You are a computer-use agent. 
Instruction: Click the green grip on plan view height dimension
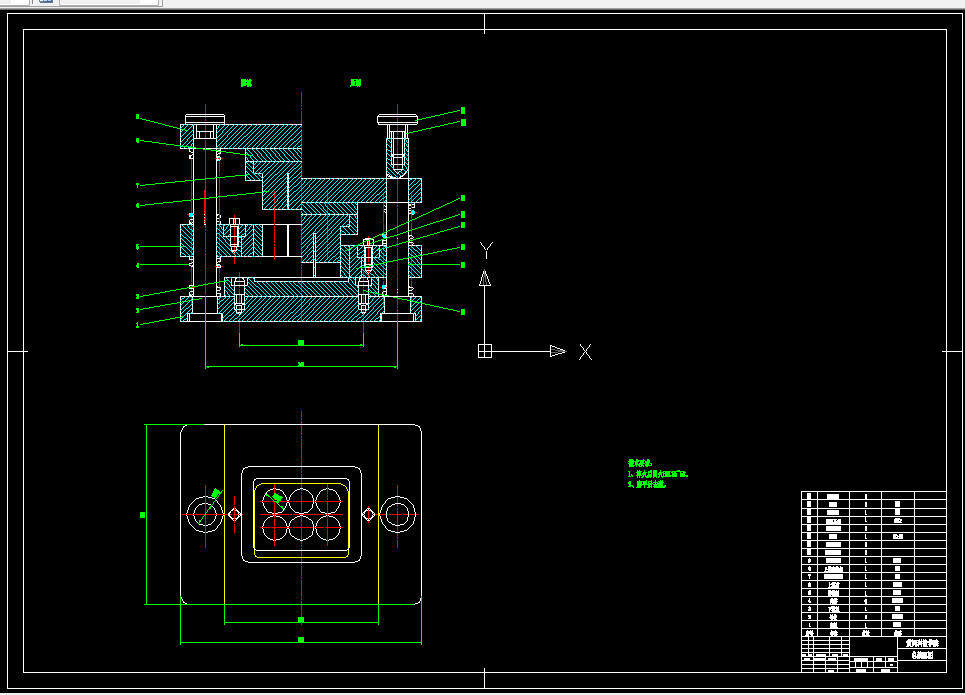point(143,515)
